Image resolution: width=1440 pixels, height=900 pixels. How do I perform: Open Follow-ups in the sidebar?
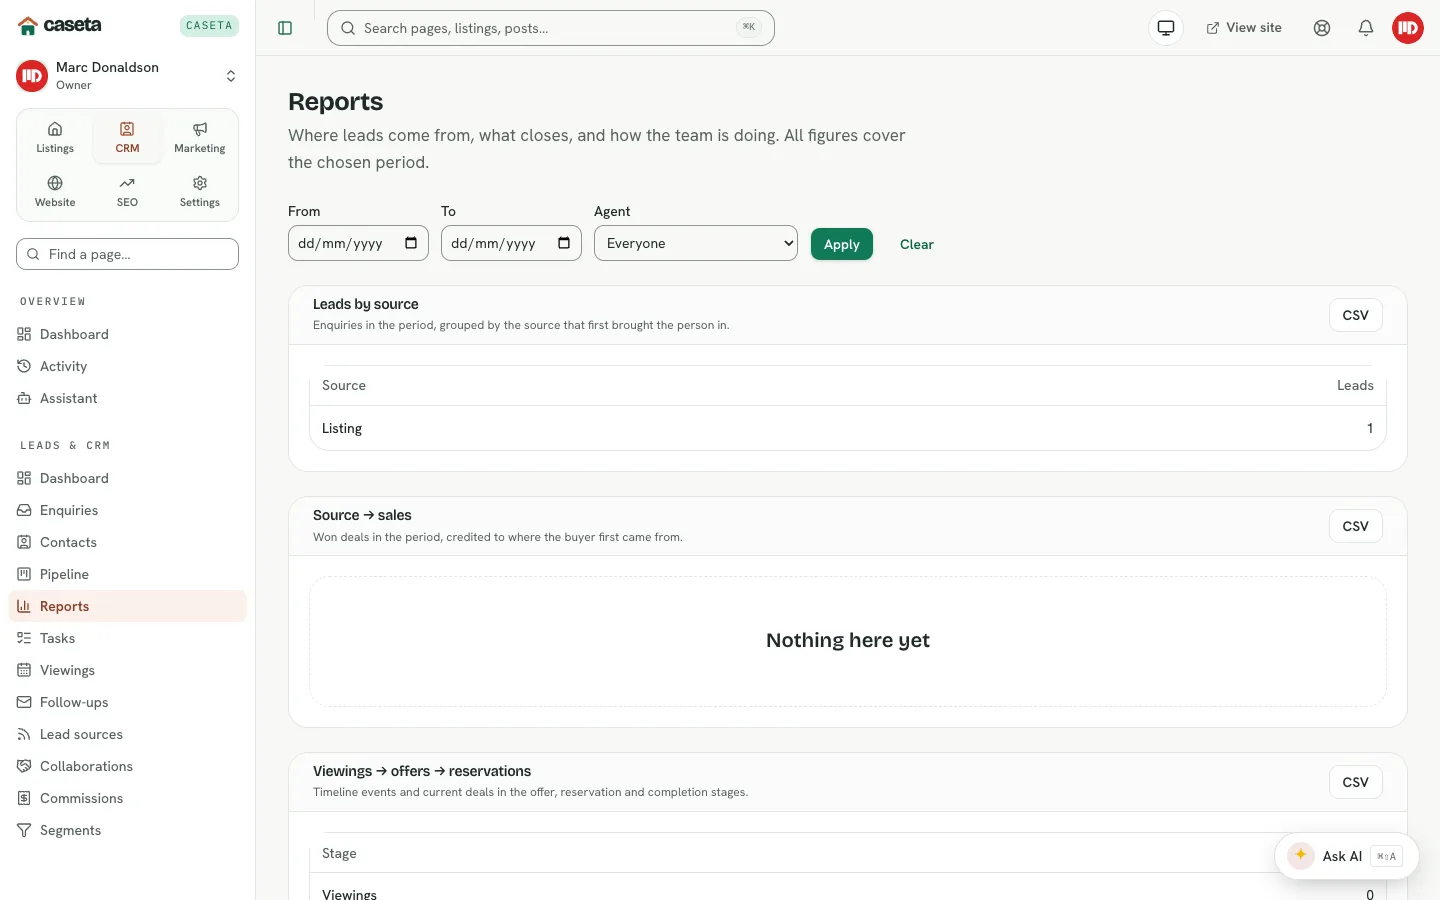[x=127, y=702]
